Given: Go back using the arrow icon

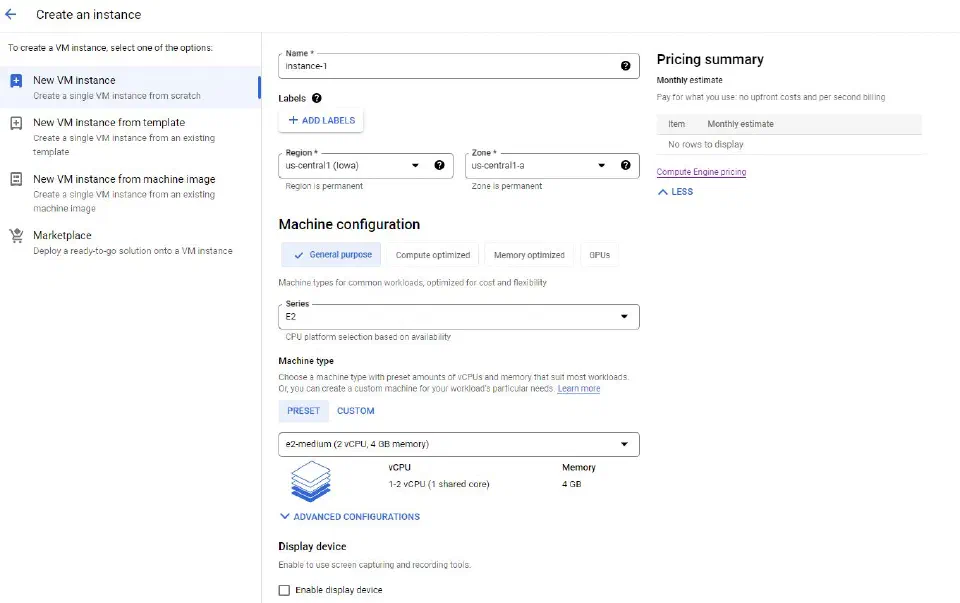Looking at the screenshot, I should (11, 15).
